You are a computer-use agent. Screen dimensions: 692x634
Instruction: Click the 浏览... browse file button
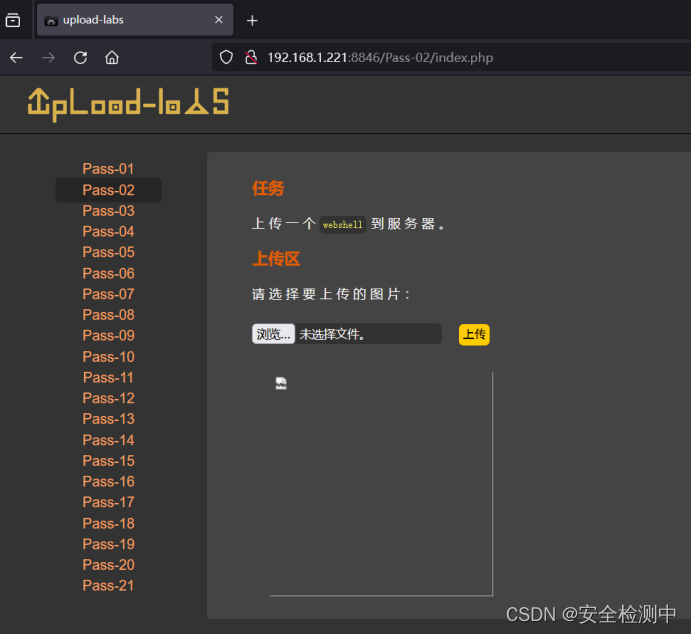point(273,334)
